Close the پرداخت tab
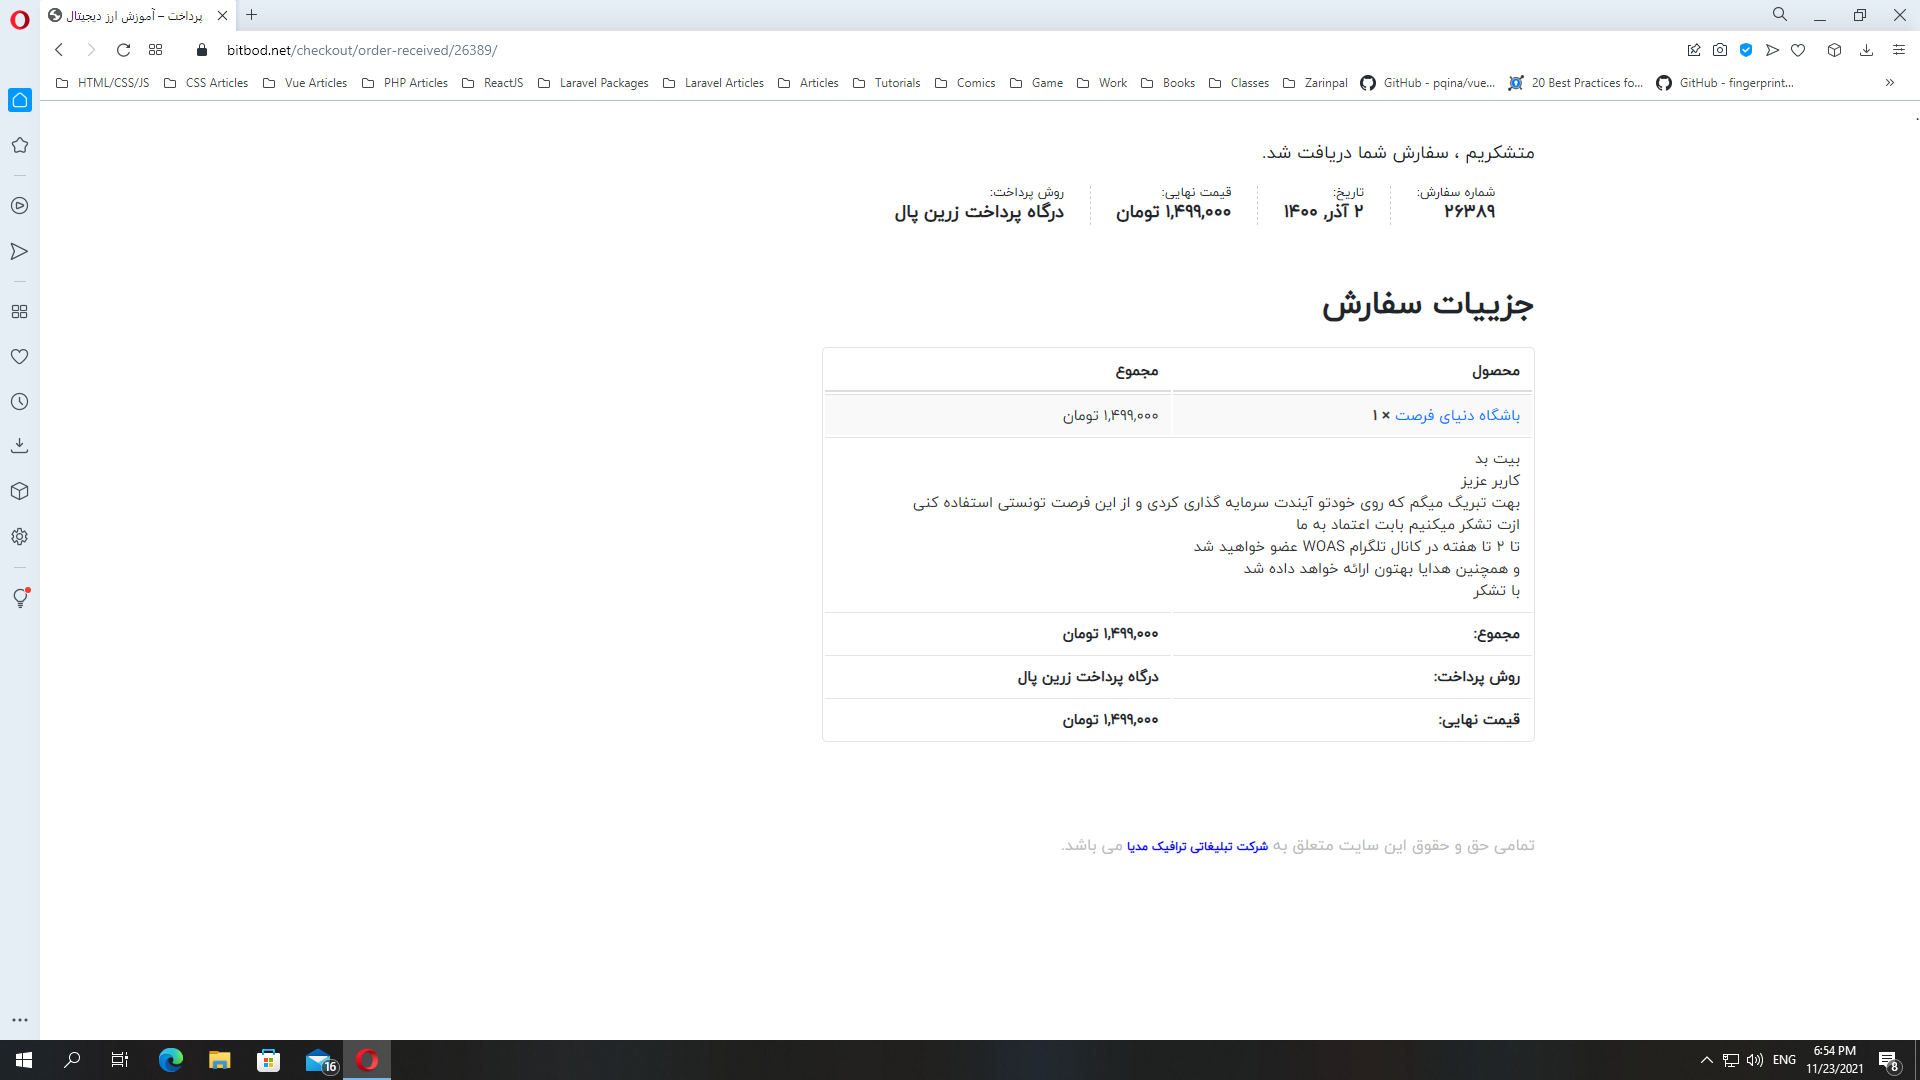Image resolution: width=1920 pixels, height=1080 pixels. 222,15
